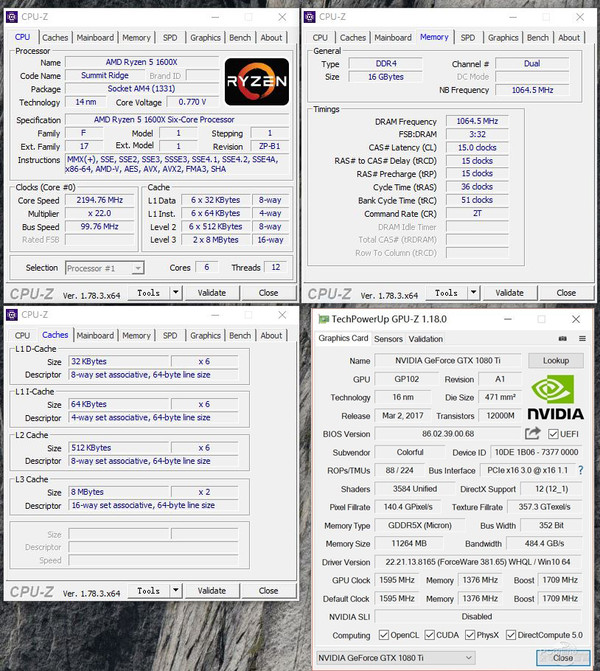Click the Driver Version field in GPU-Z

click(x=478, y=562)
